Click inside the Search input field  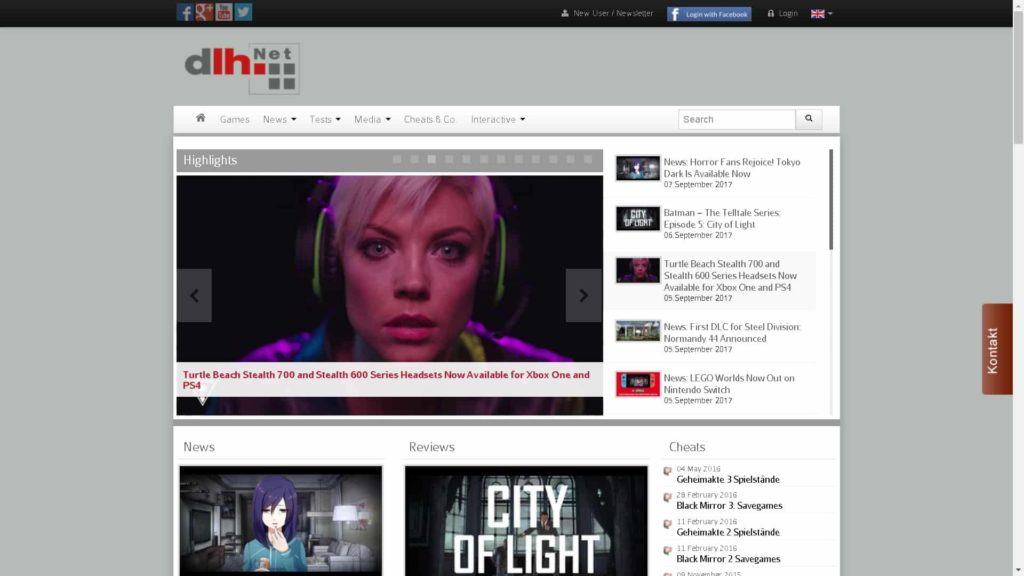[x=736, y=119]
